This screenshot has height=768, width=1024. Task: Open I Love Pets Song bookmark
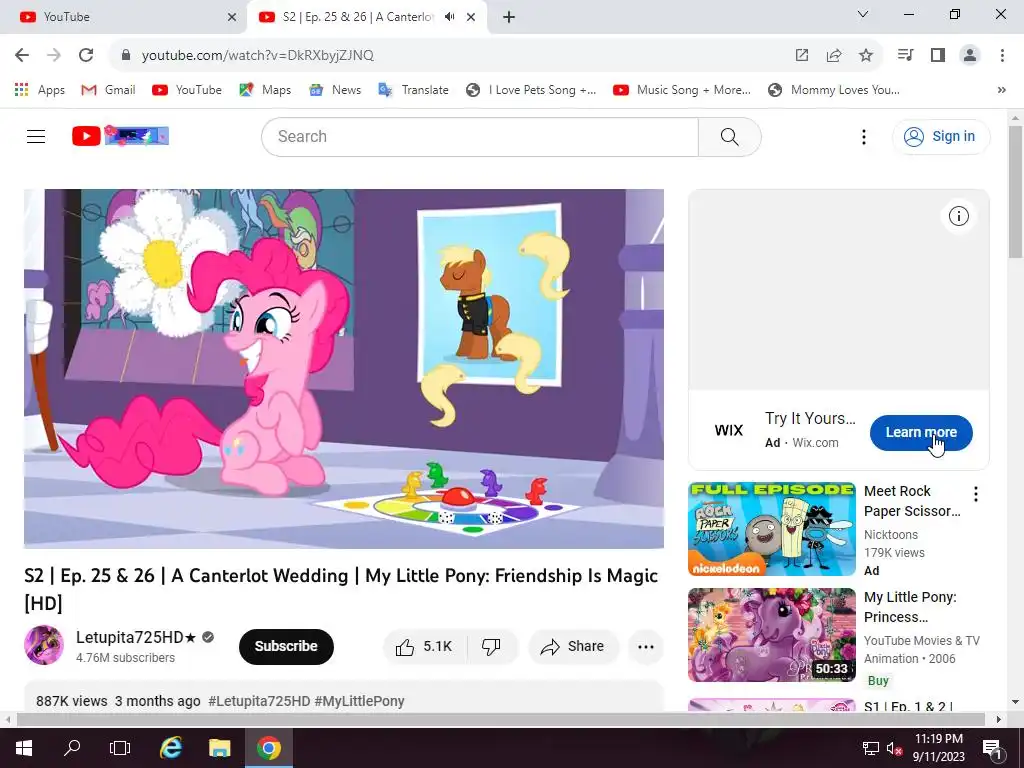click(531, 89)
